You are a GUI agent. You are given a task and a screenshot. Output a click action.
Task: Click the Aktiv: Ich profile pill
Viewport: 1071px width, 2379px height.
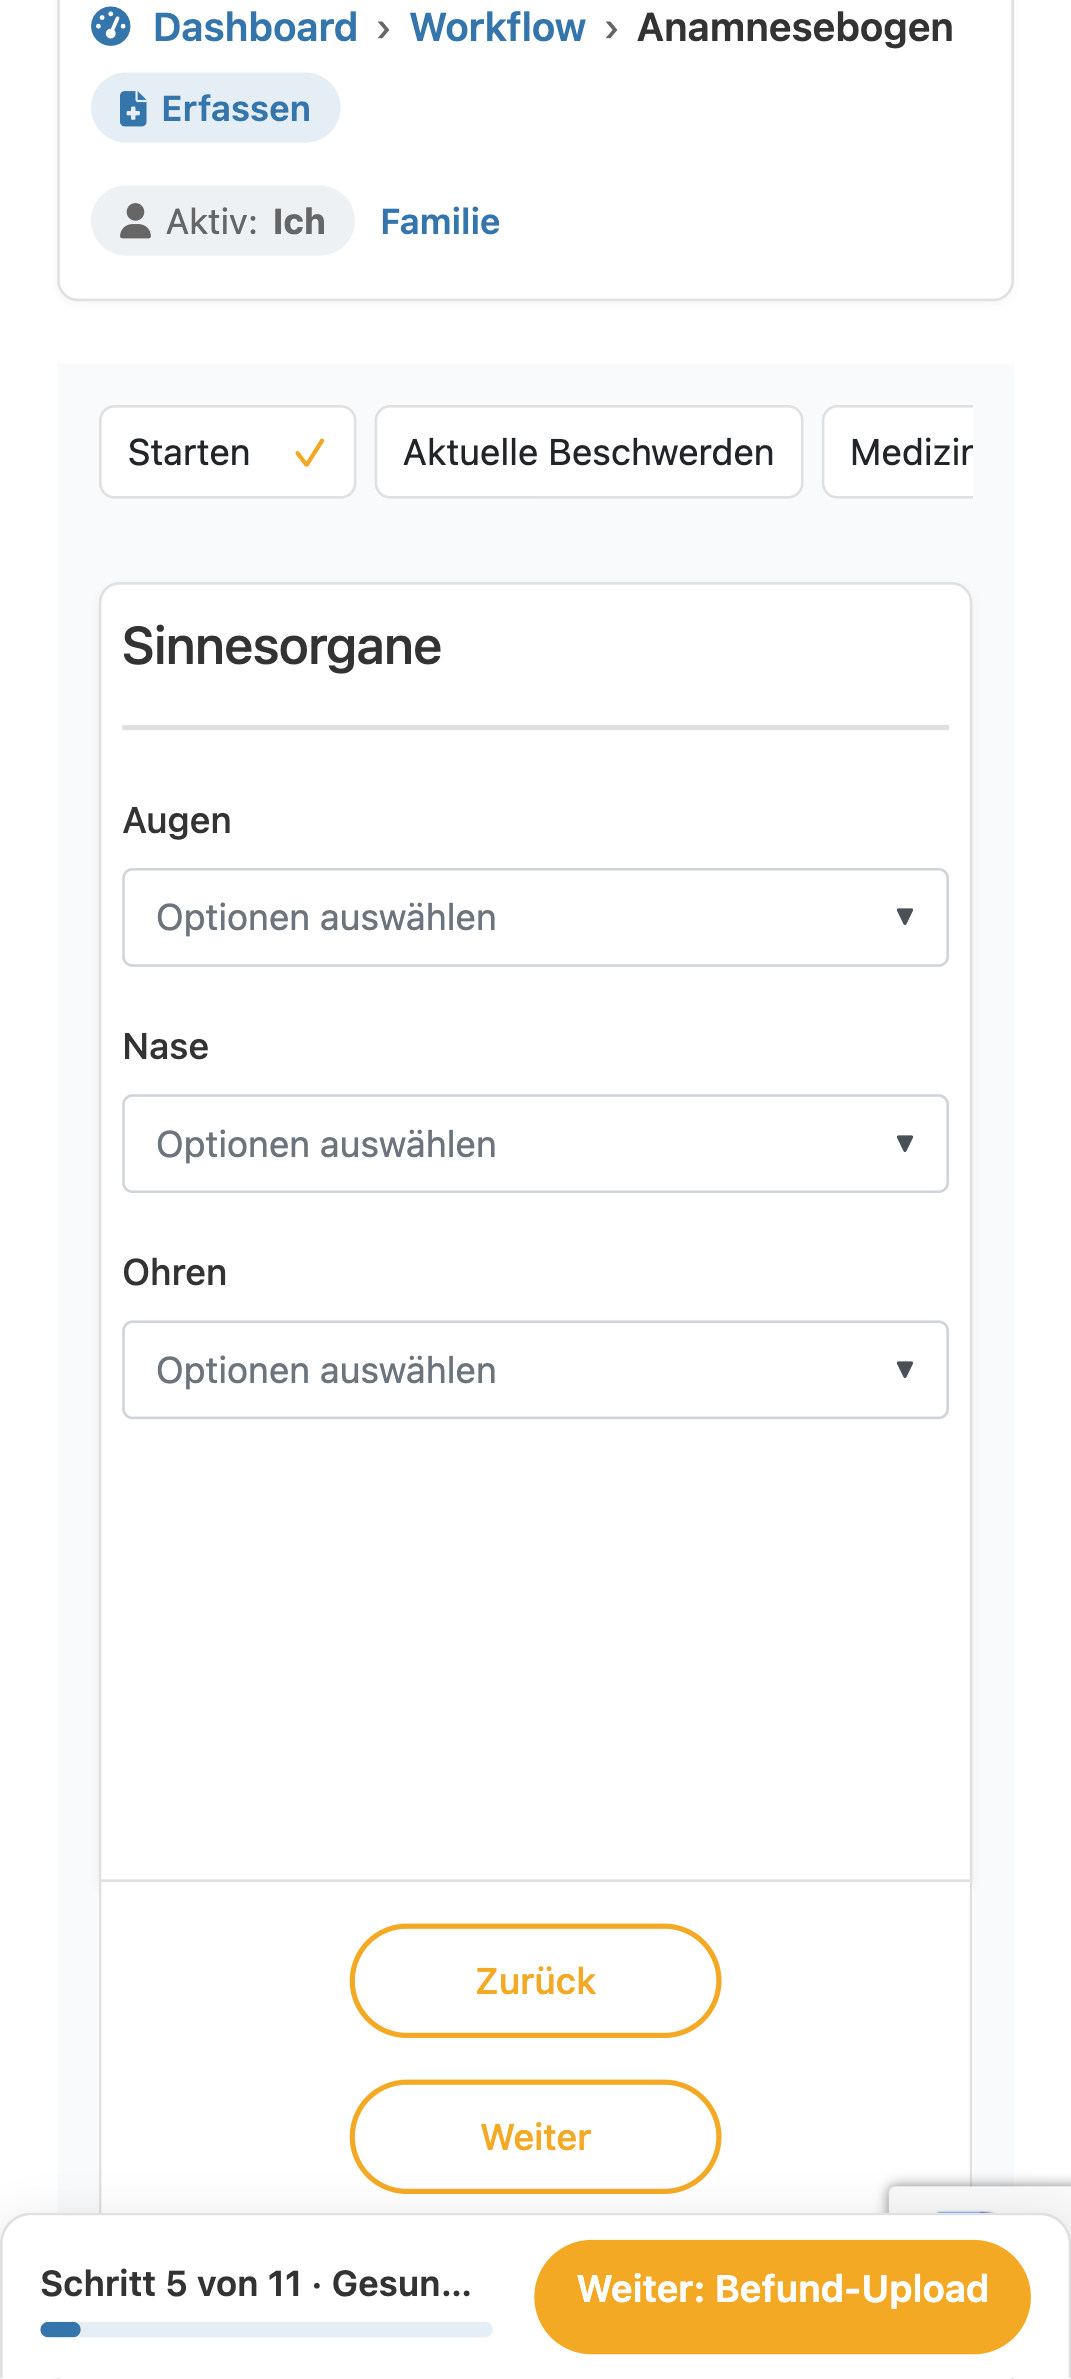click(x=223, y=221)
